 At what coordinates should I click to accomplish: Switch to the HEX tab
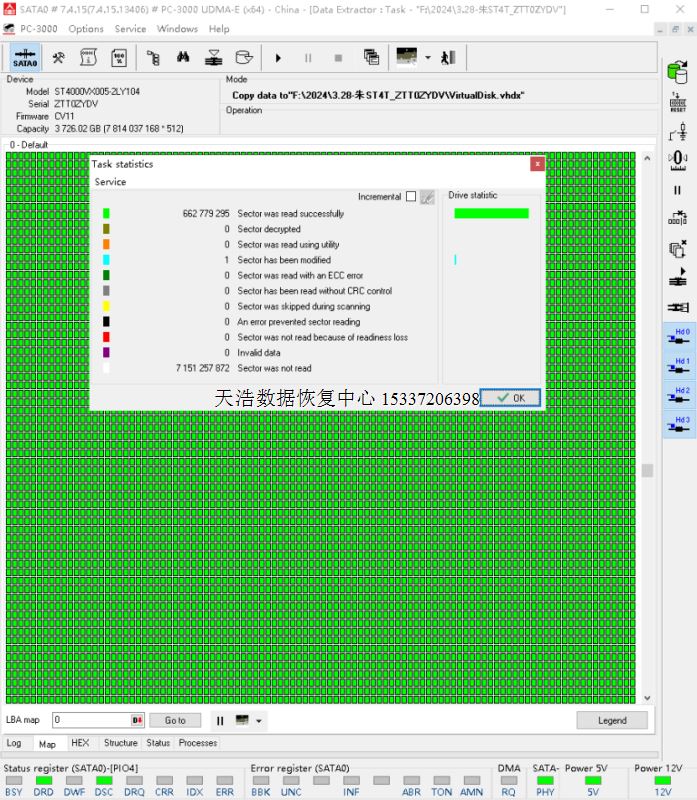(80, 743)
